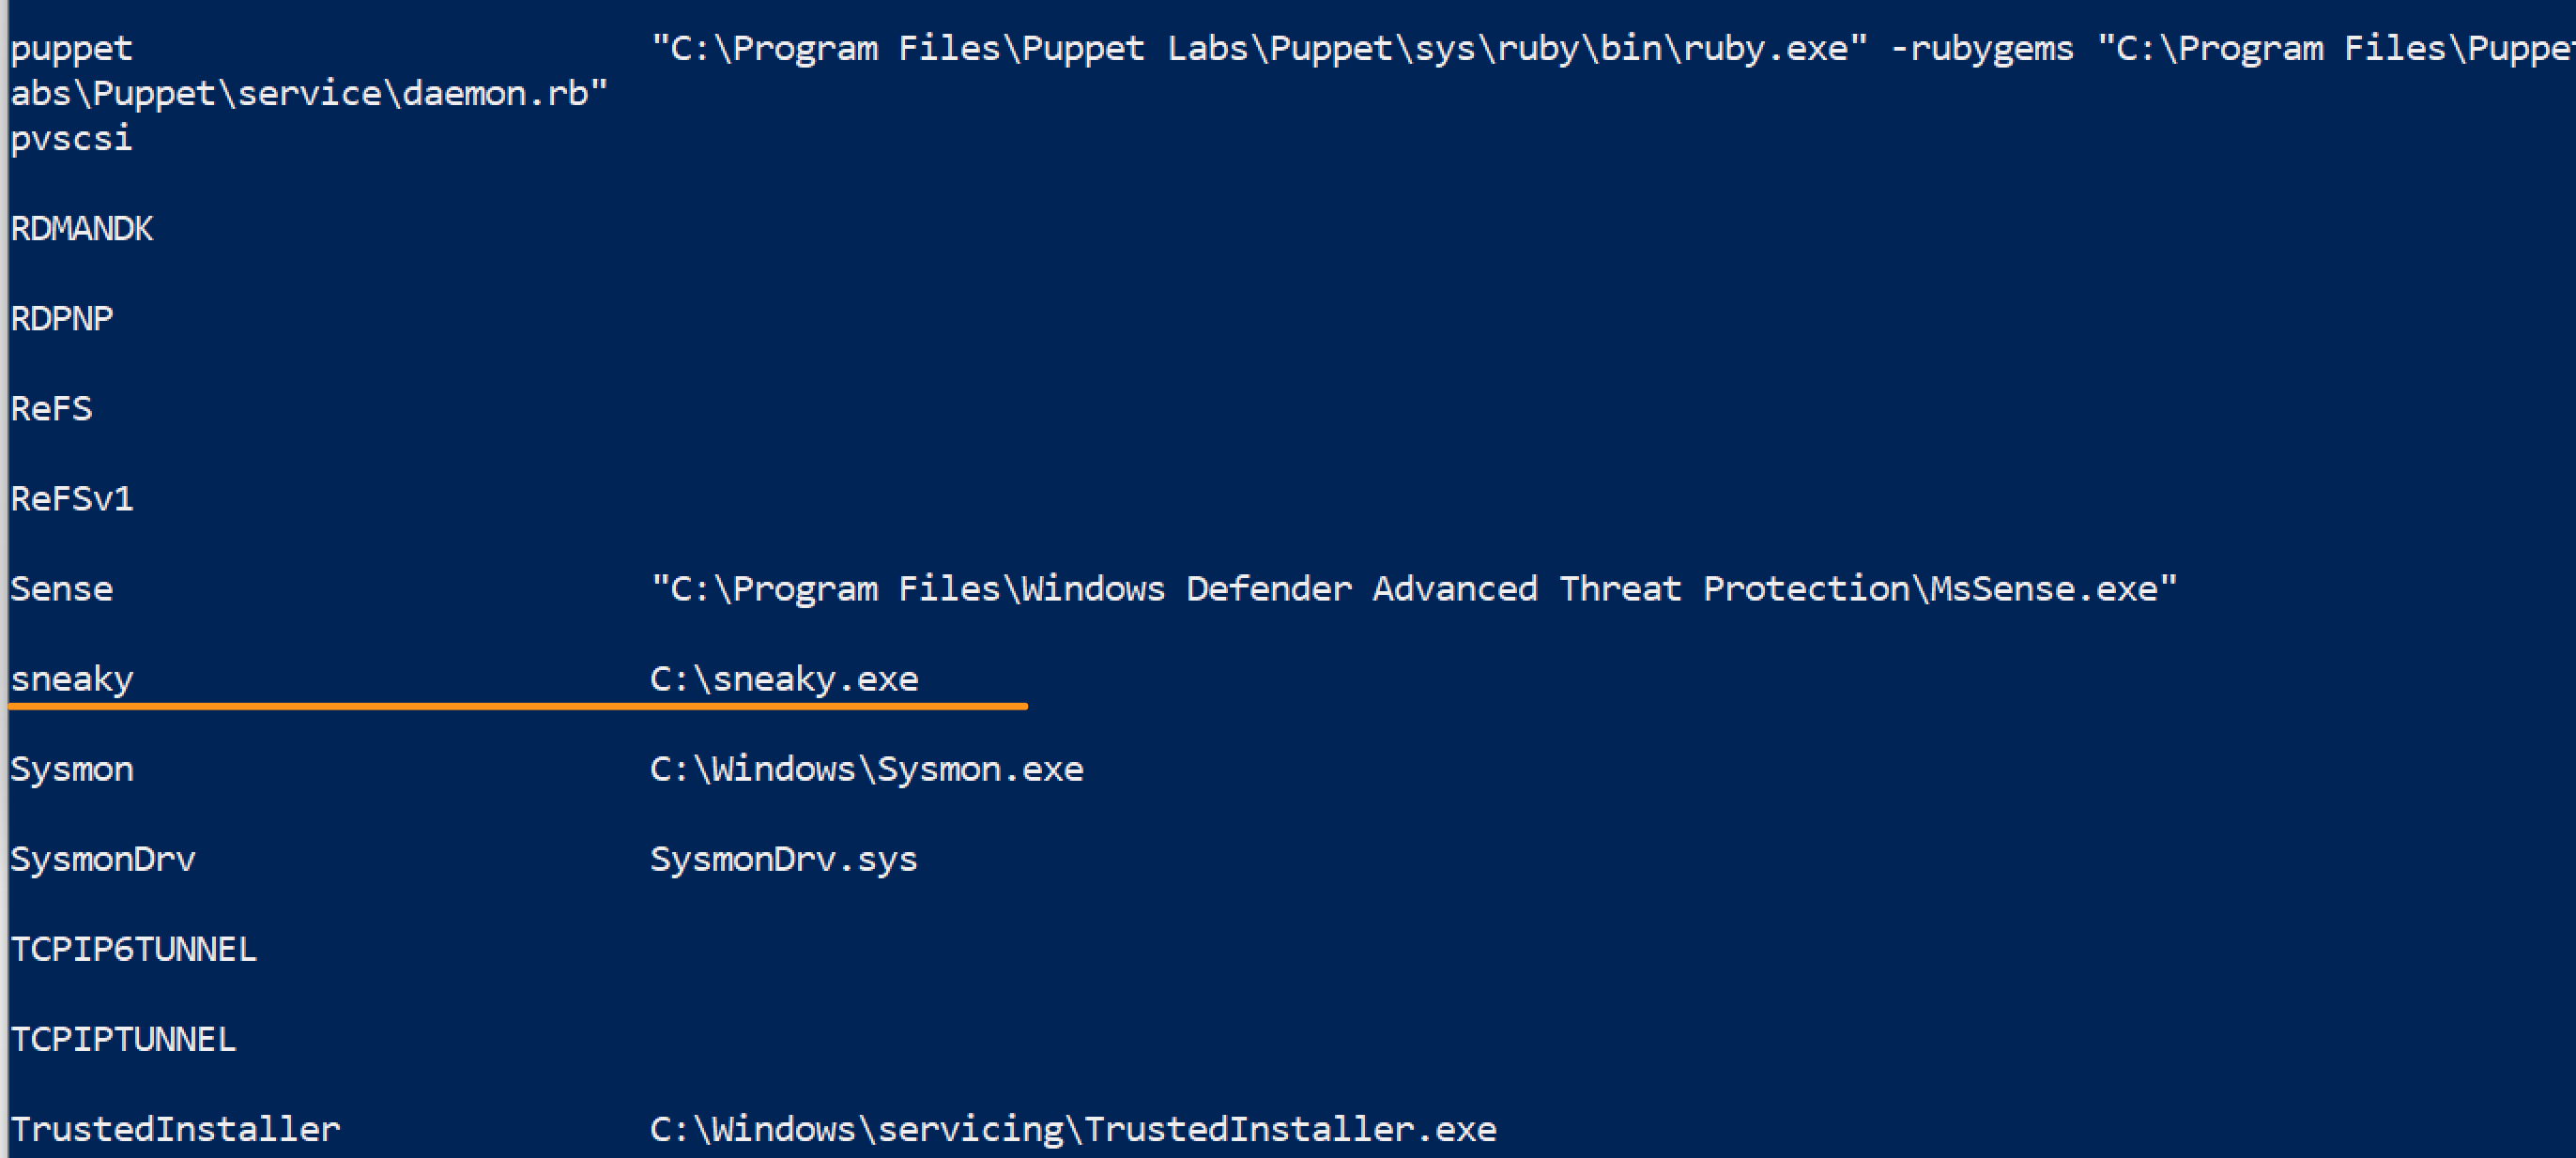Click the C:\sneaky.exe path
Screen dimensions: 2576x1158
[784, 679]
